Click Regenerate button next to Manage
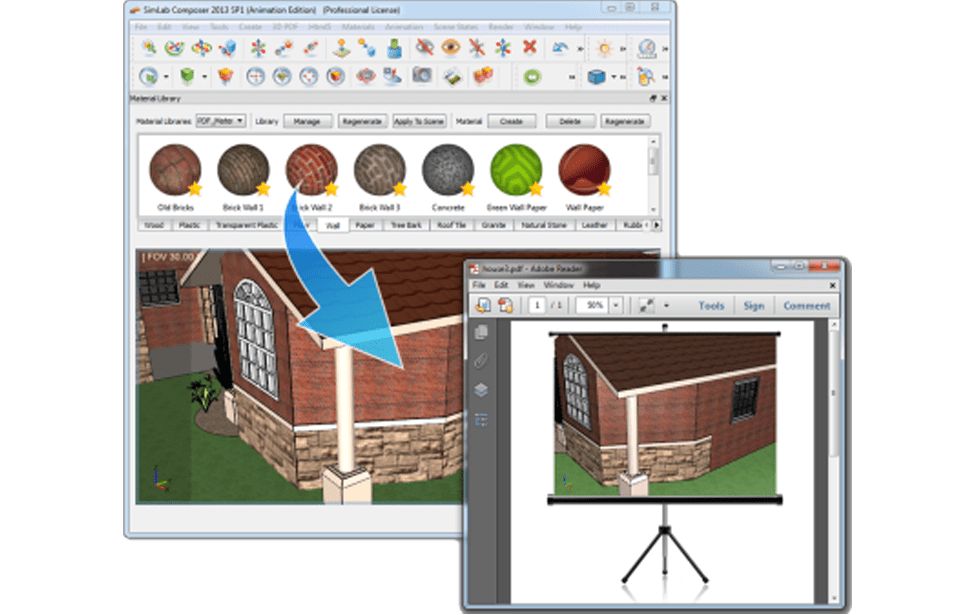Viewport: 973px width, 615px height. (x=362, y=121)
